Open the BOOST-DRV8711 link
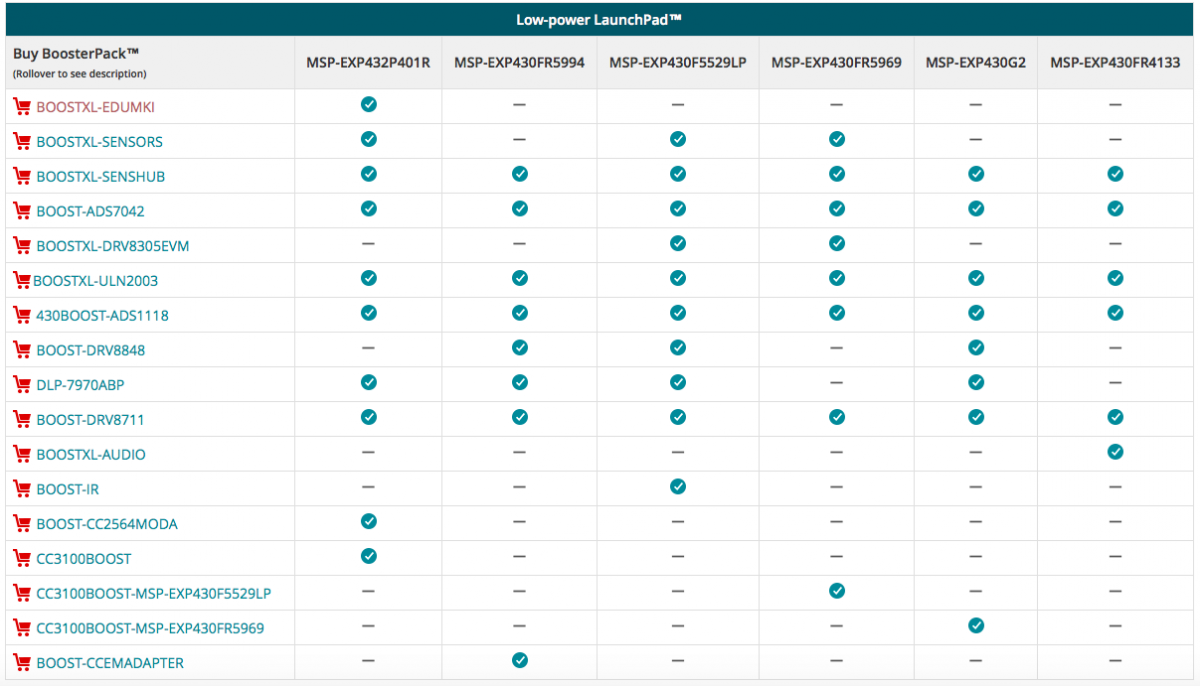The width and height of the screenshot is (1200, 686). 90,420
